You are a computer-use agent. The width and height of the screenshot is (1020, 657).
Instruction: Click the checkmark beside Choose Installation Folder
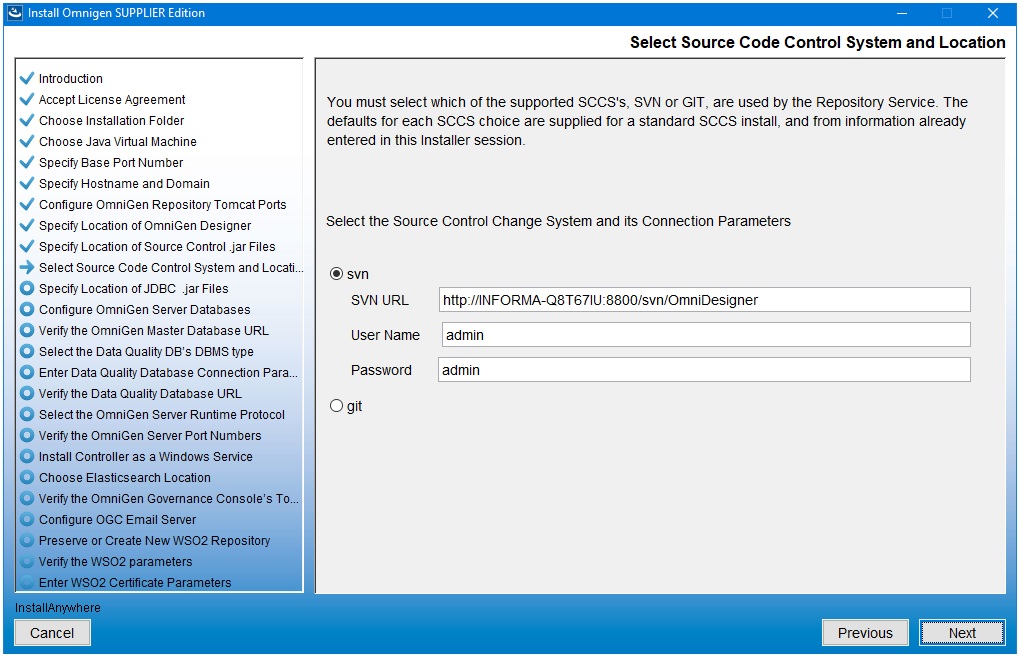(27, 120)
